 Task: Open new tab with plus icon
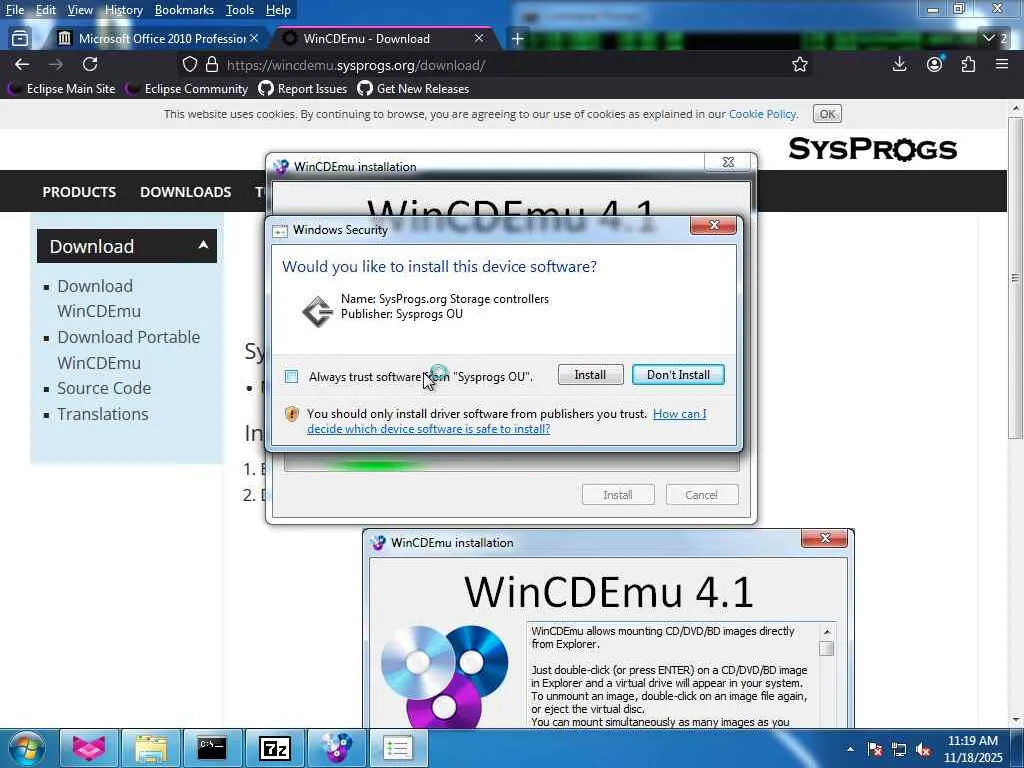click(517, 39)
